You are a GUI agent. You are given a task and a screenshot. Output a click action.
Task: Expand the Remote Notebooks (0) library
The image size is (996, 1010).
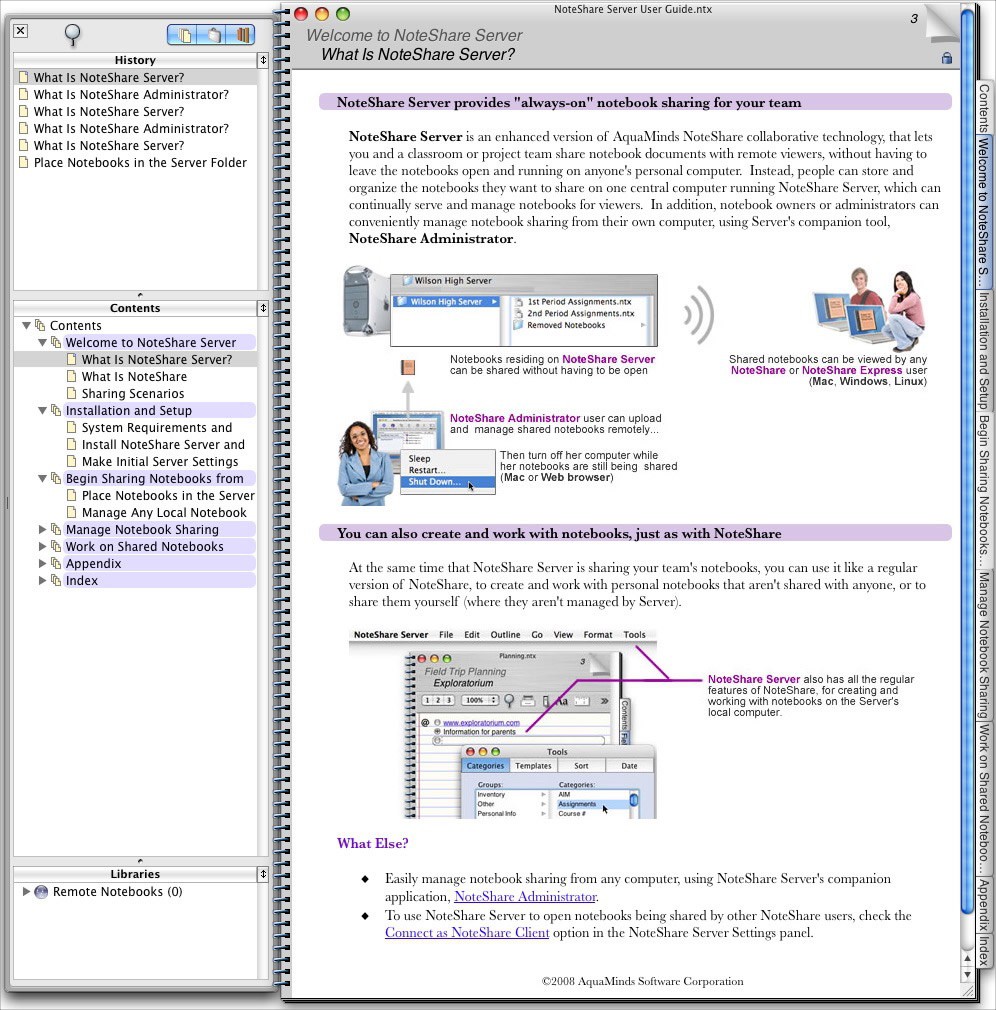(26, 891)
